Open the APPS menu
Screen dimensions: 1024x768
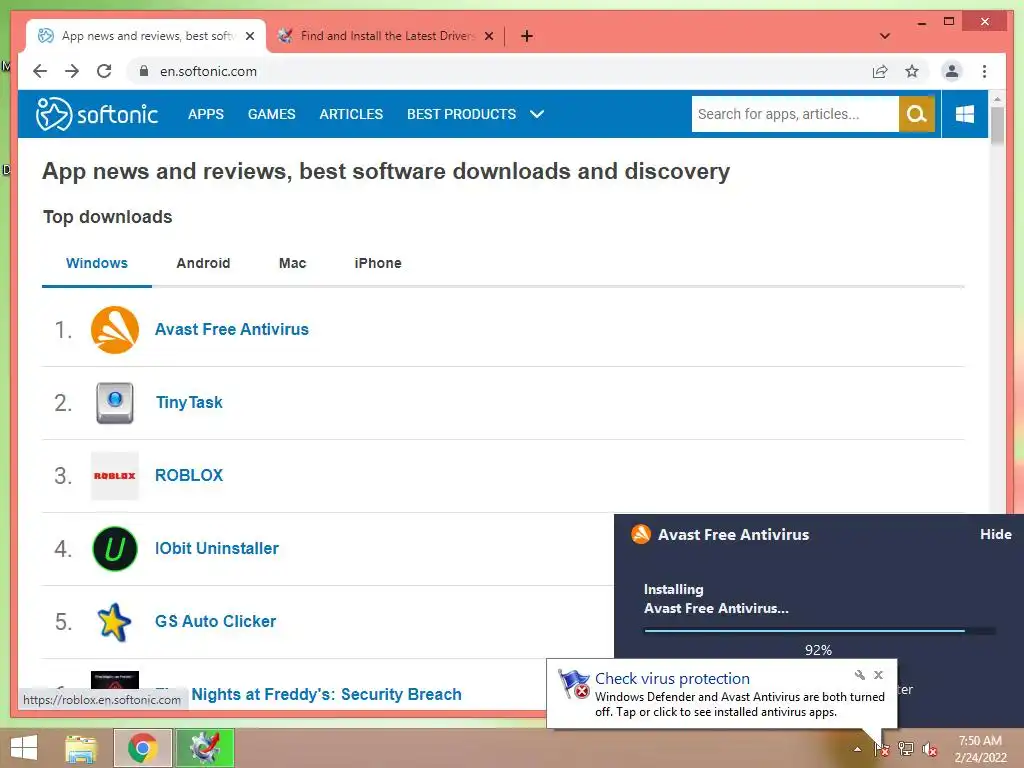pyautogui.click(x=206, y=114)
